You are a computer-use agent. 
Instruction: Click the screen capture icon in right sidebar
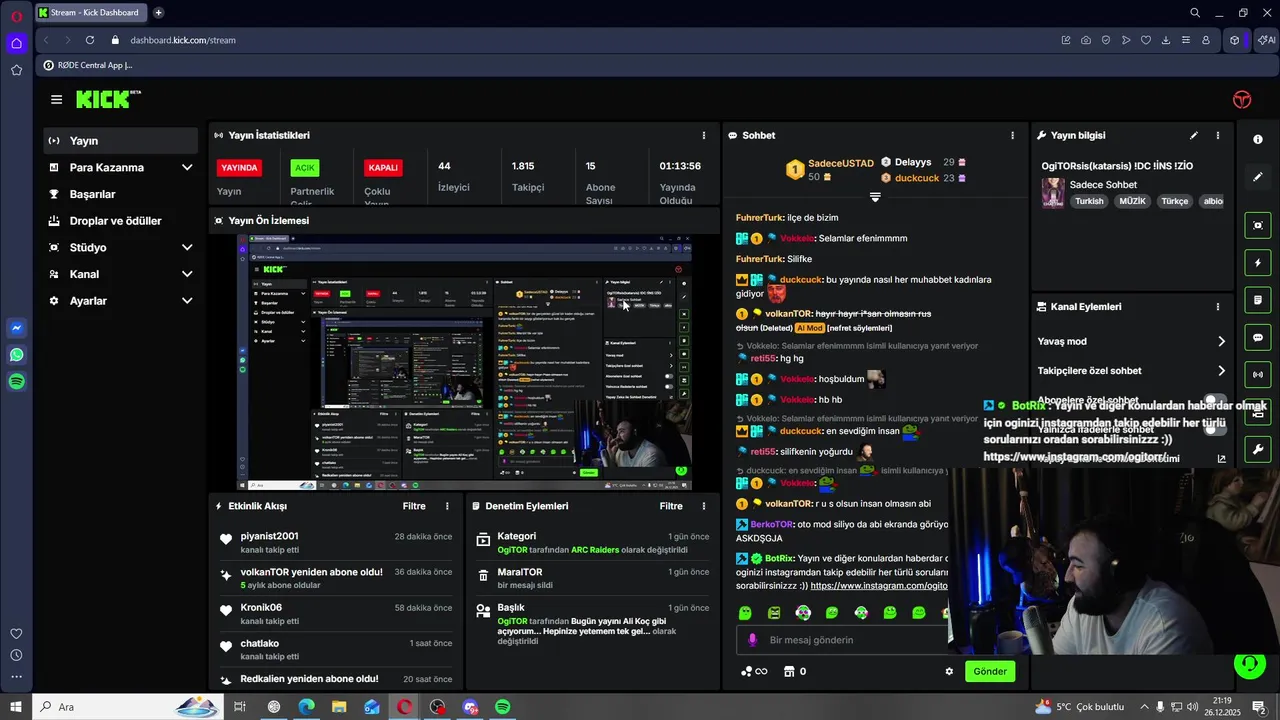click(x=1258, y=225)
